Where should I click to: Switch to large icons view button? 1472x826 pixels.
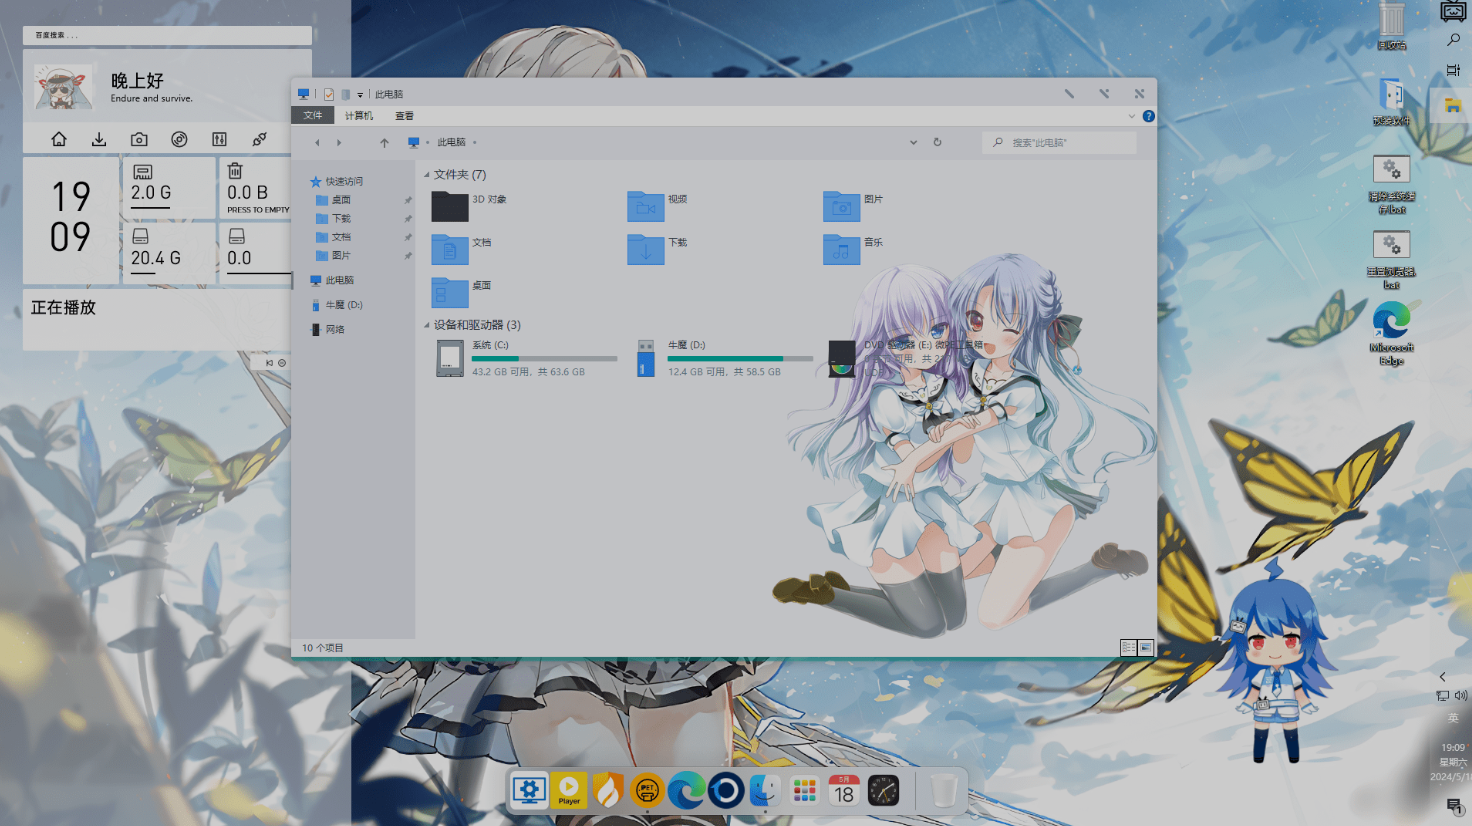(x=1146, y=648)
